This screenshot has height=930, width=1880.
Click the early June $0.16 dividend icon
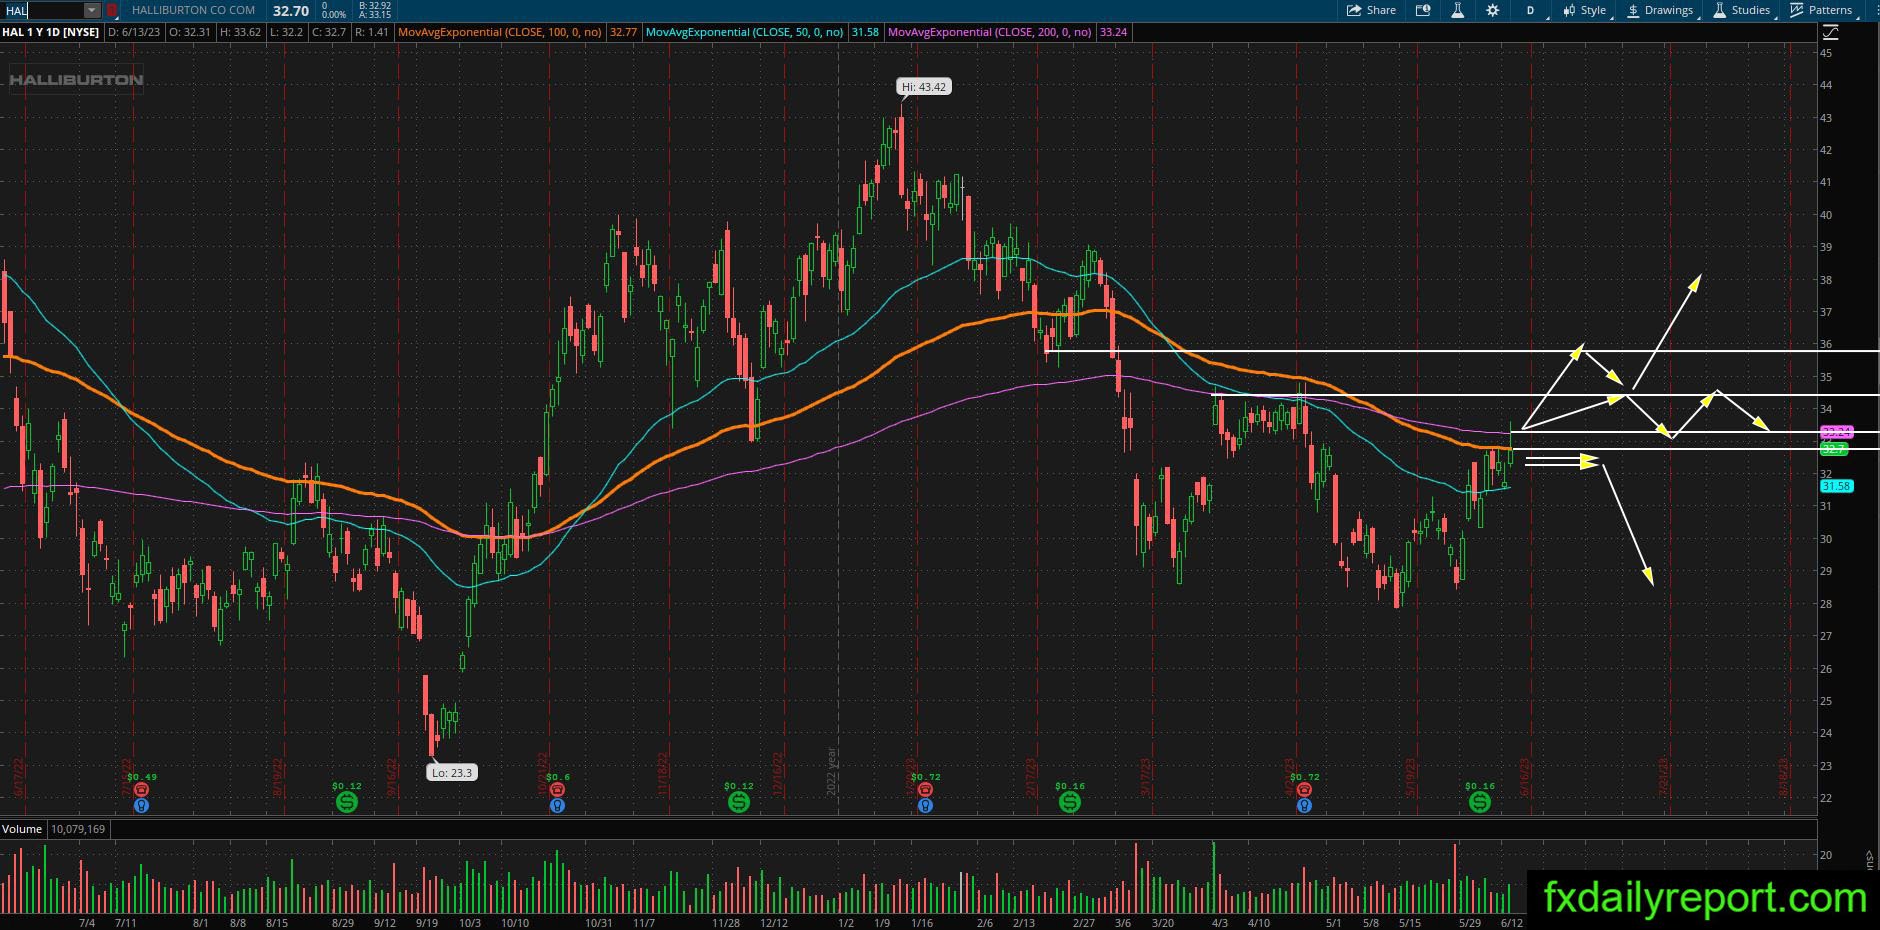coord(1479,802)
